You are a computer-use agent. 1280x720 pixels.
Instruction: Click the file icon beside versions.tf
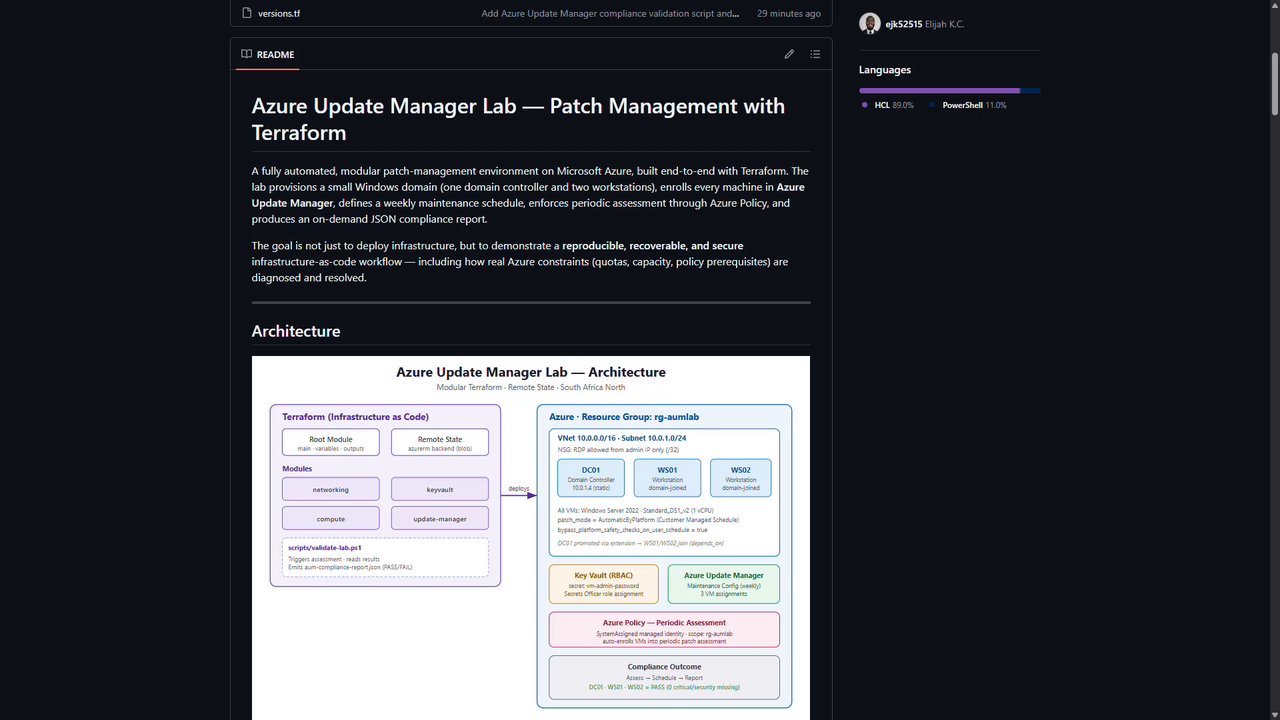(246, 14)
